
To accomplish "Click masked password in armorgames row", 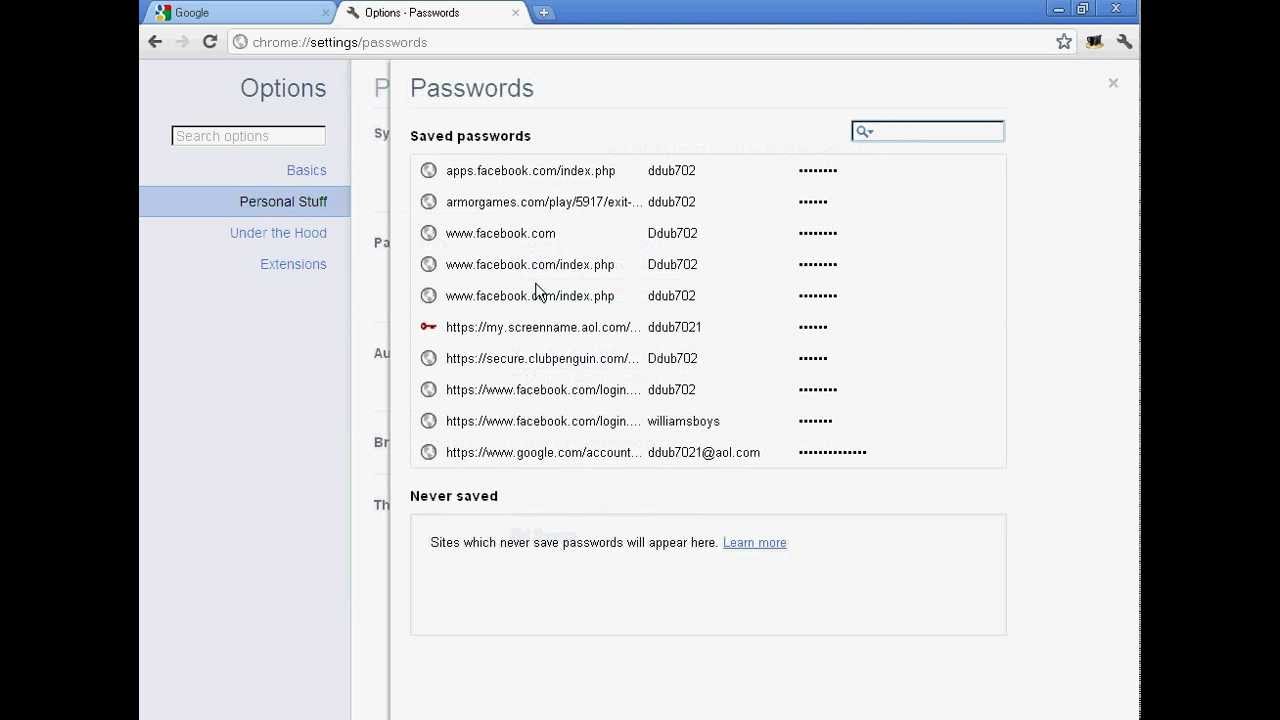I will pyautogui.click(x=812, y=202).
